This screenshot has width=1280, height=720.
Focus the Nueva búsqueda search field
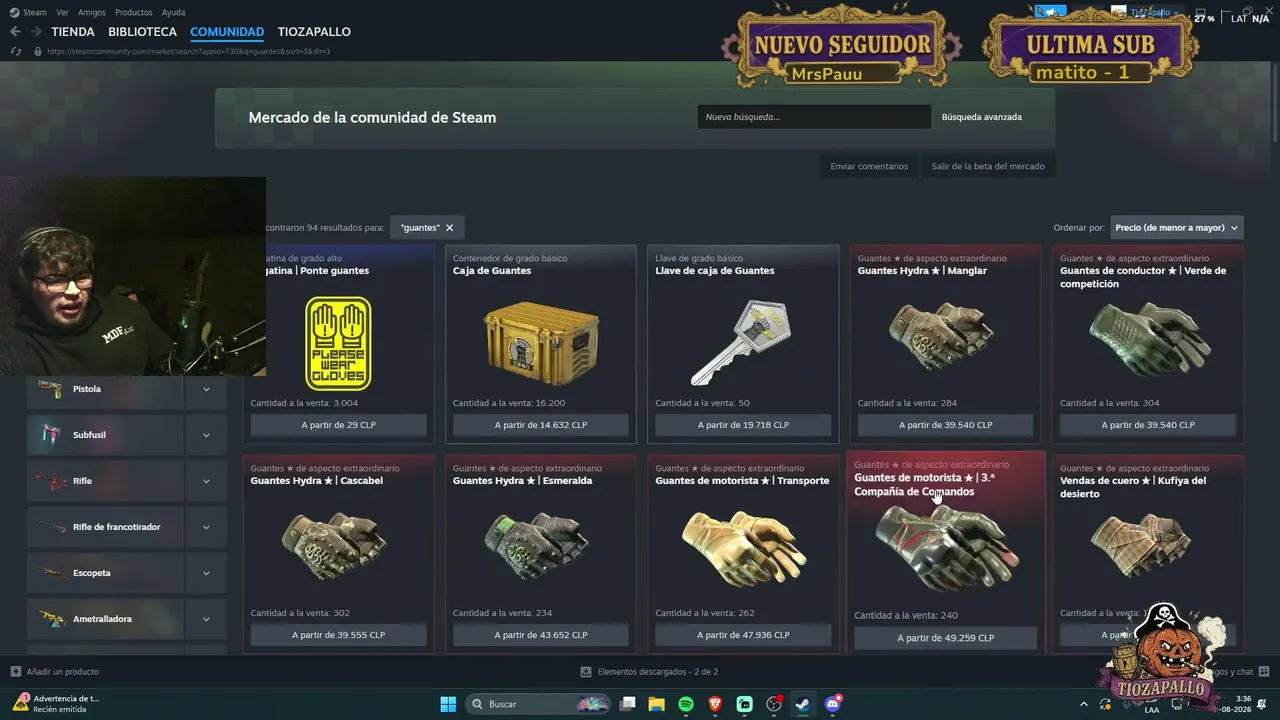tap(814, 117)
